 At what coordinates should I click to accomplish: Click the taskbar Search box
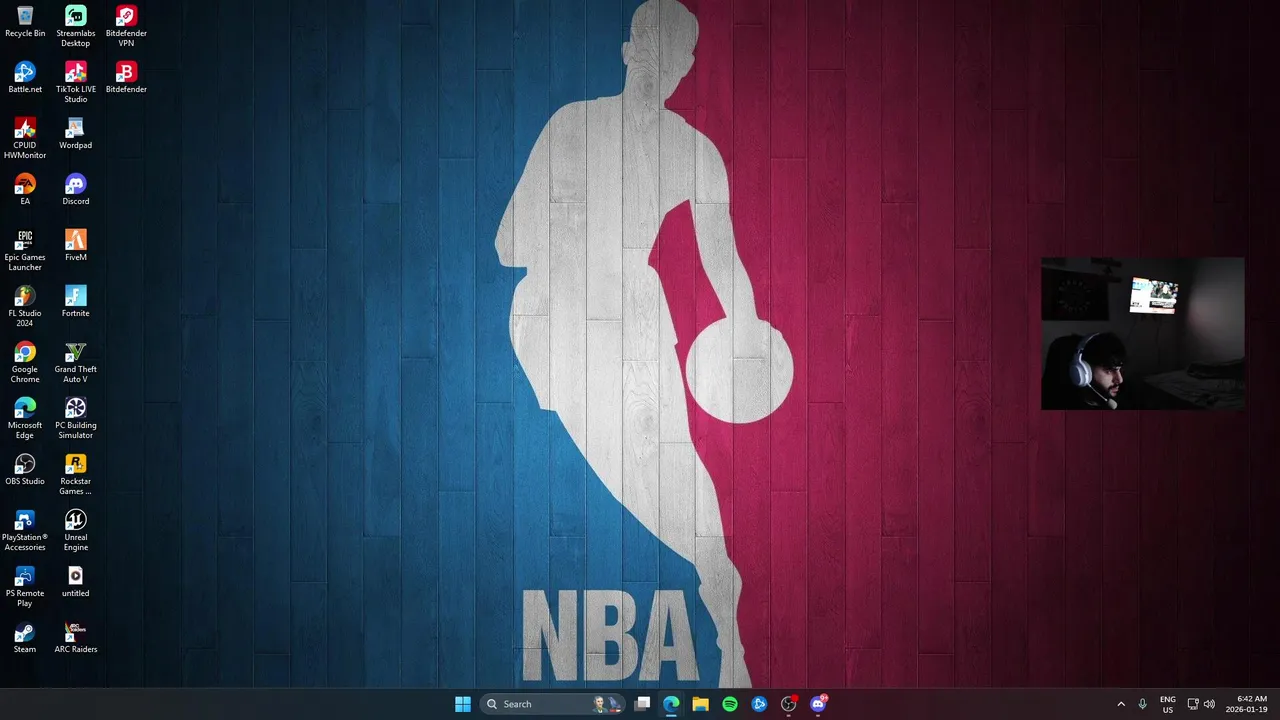pos(553,704)
